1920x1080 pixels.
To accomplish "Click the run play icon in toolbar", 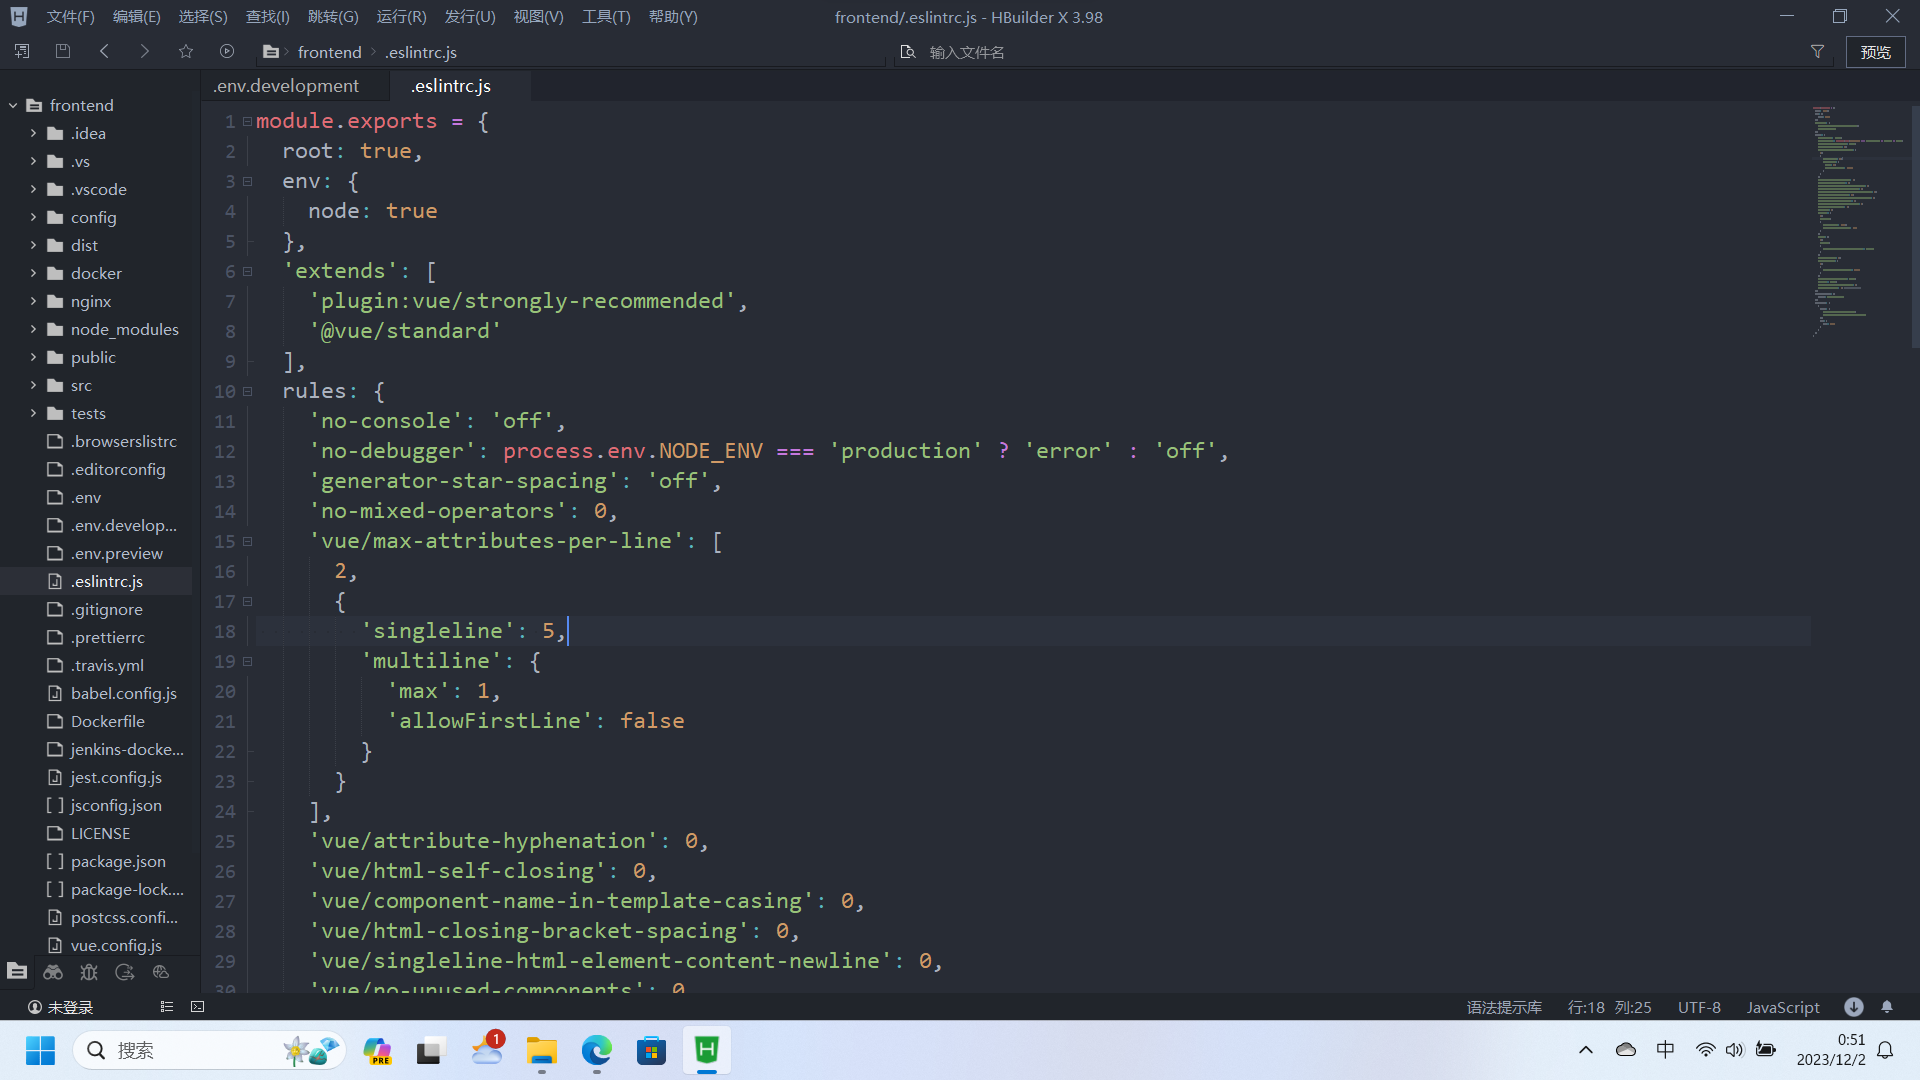I will point(227,51).
